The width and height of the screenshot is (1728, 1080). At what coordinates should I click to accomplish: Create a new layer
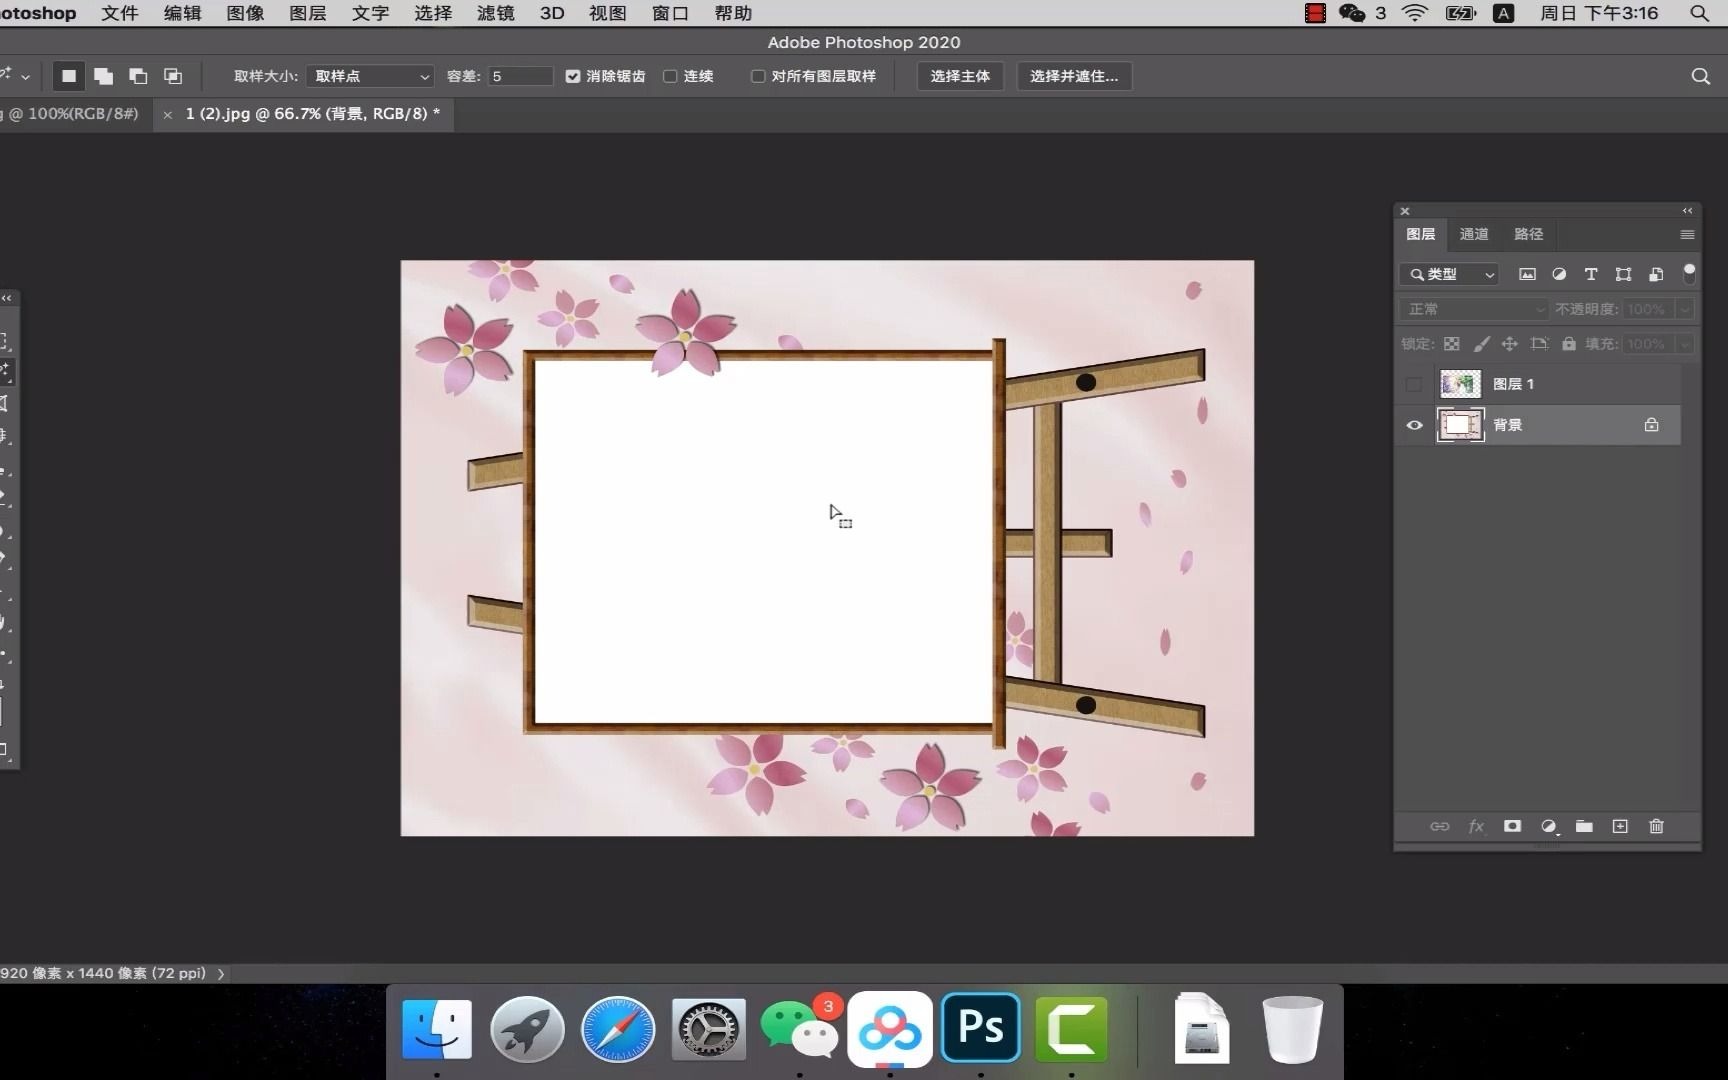[1619, 827]
